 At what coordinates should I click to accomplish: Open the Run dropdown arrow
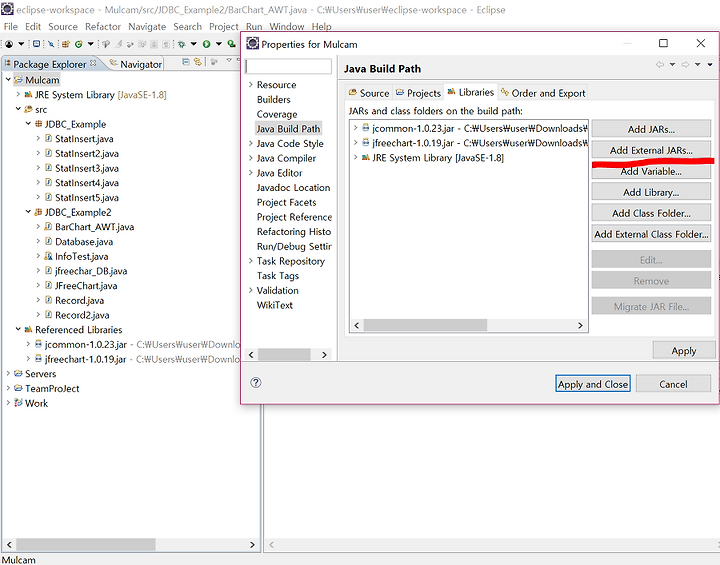point(219,44)
